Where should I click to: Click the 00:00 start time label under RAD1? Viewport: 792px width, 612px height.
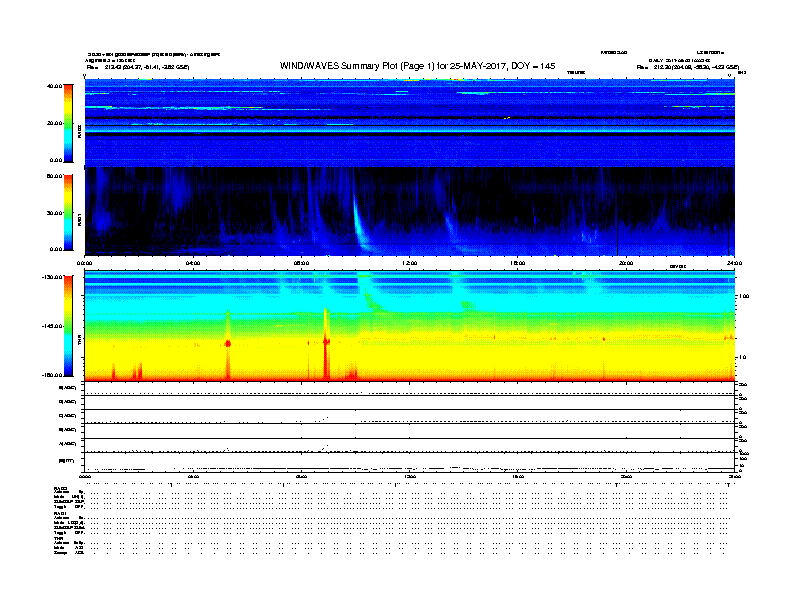pos(85,263)
